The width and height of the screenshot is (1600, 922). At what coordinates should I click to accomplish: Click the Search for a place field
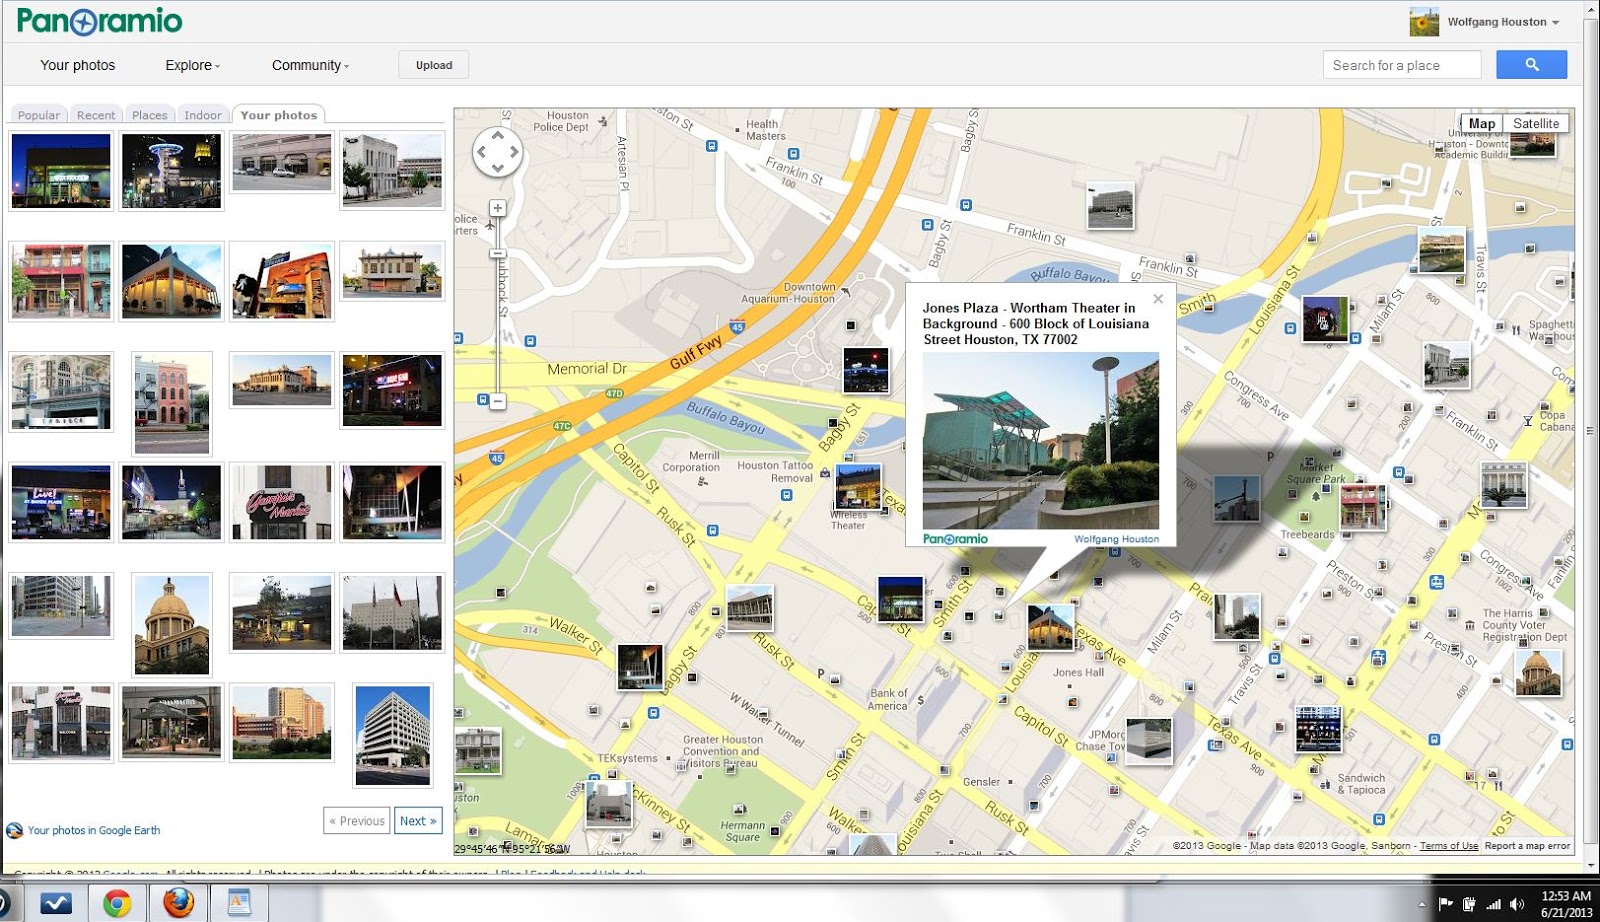(x=1402, y=65)
